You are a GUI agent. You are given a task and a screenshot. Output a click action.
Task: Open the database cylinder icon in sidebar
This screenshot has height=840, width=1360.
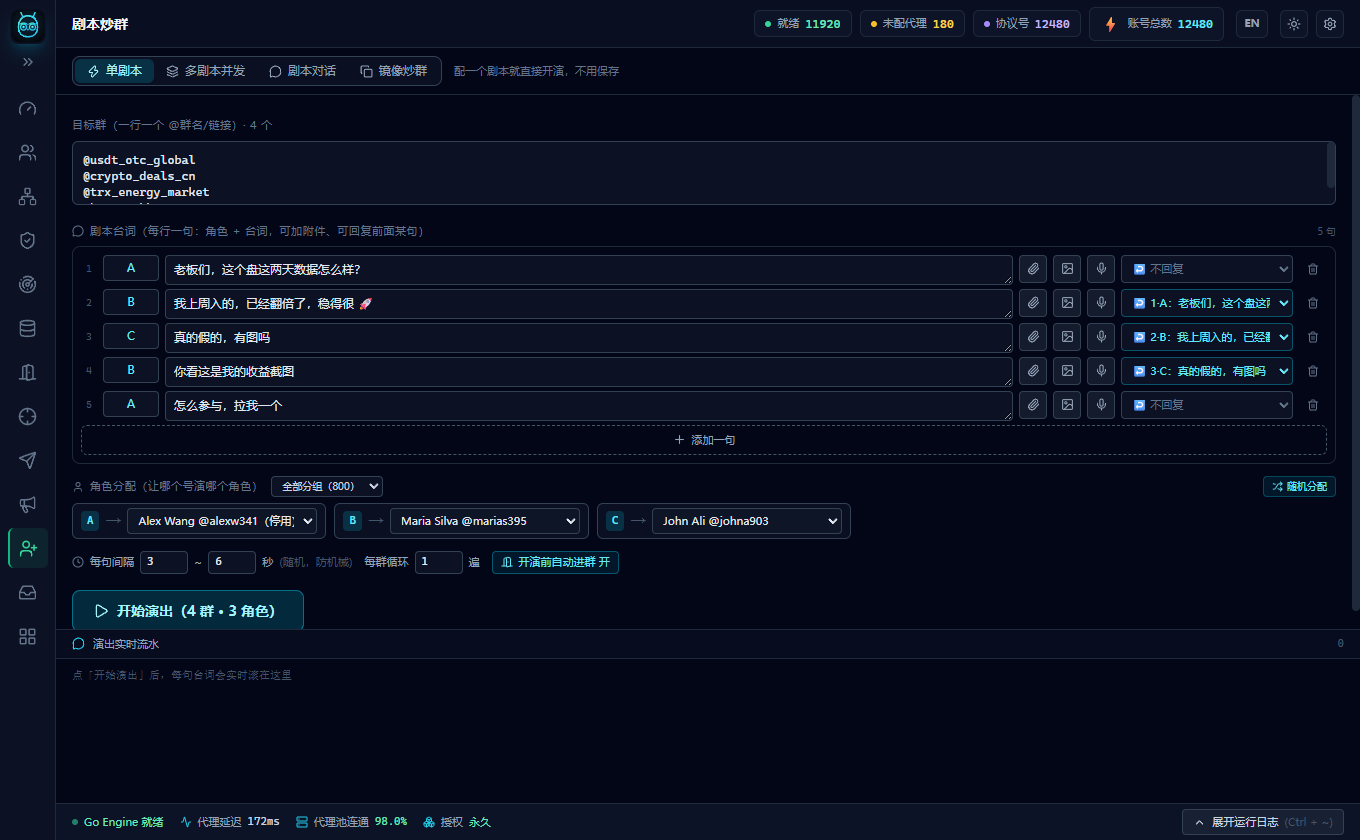pyautogui.click(x=28, y=328)
